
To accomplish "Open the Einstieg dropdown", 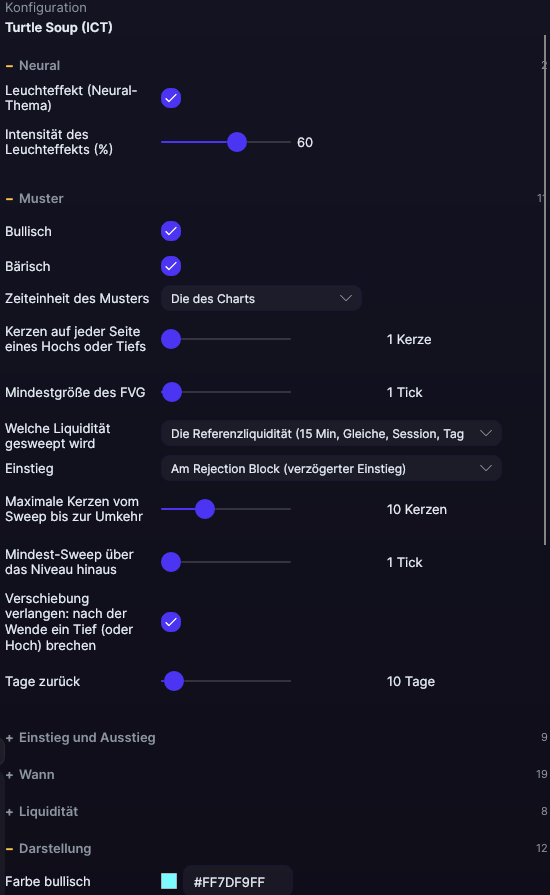I will tap(331, 469).
